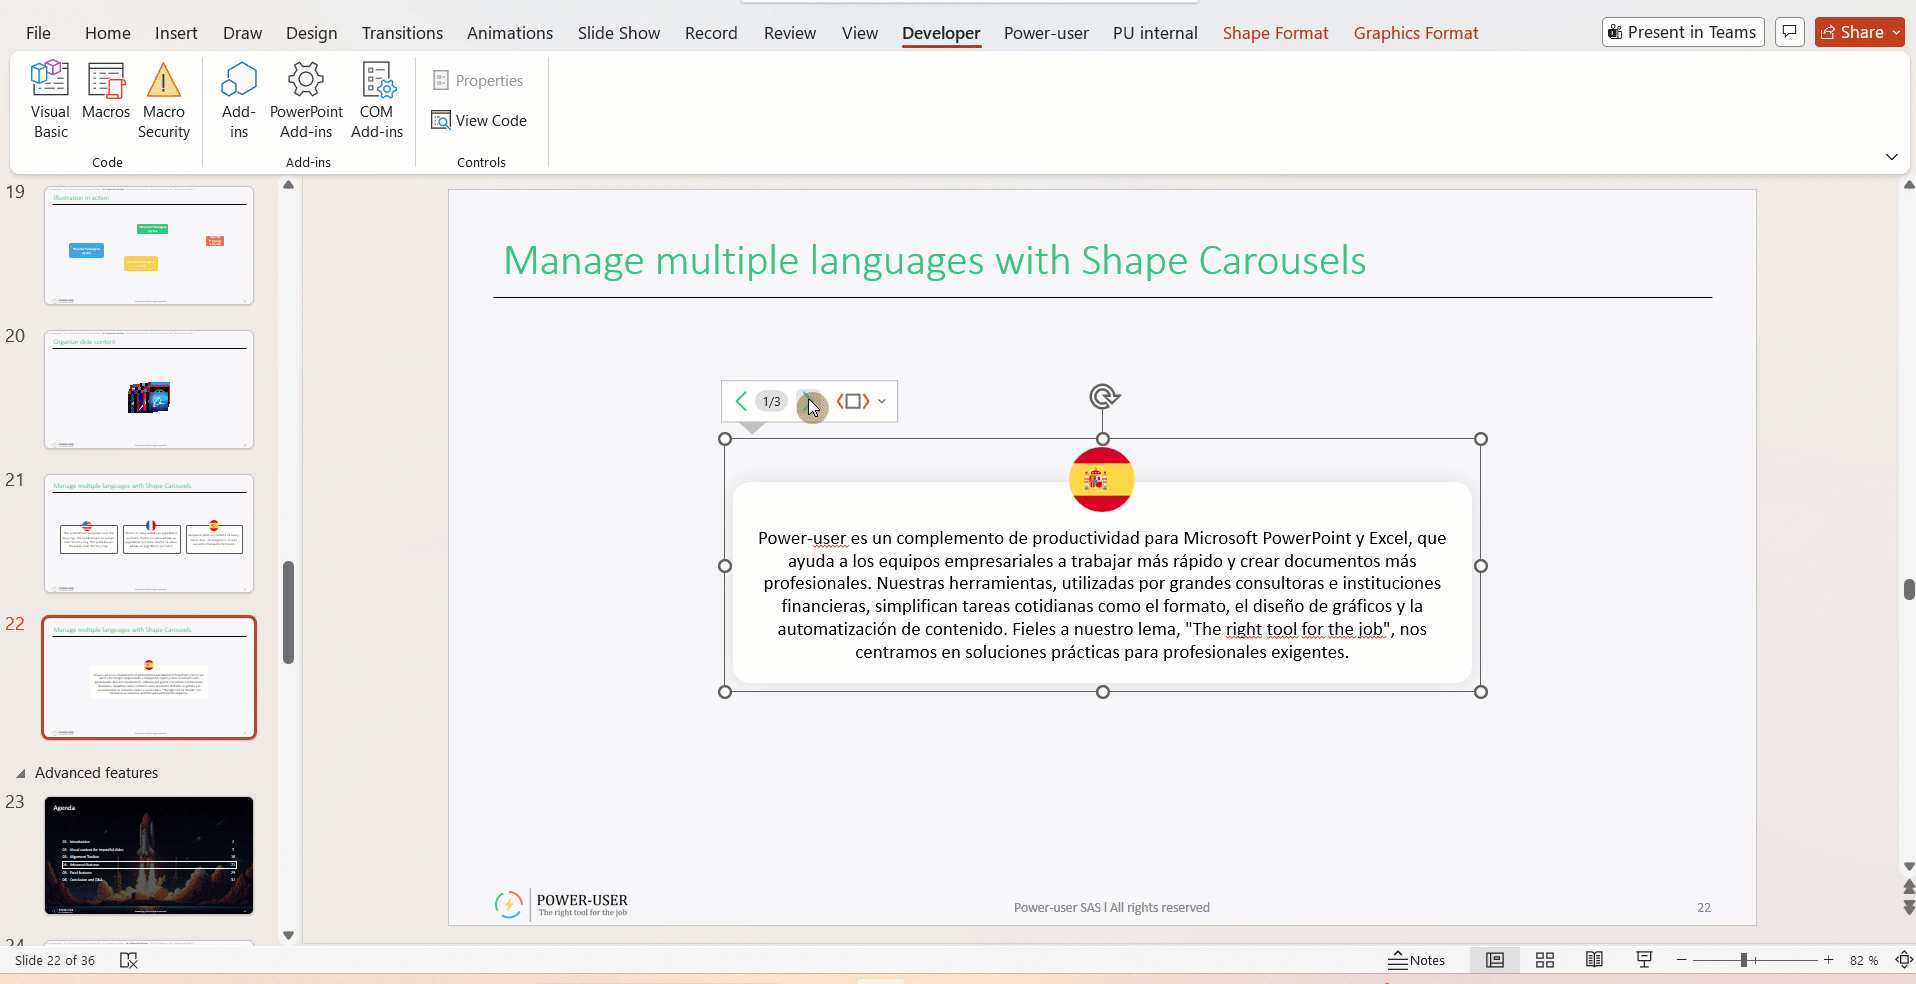Click the Properties control button
1916x984 pixels.
pyautogui.click(x=478, y=80)
